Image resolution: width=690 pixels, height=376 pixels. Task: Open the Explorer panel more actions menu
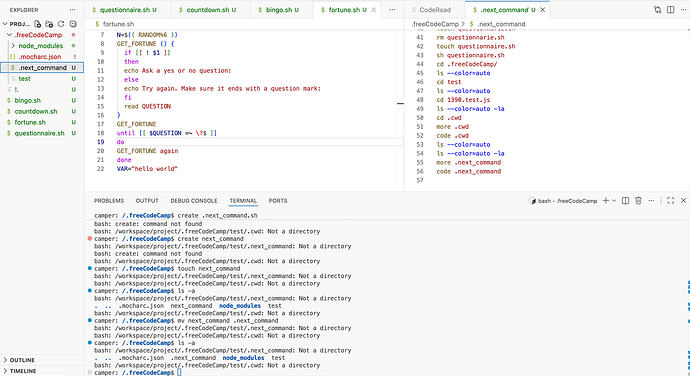[x=72, y=10]
